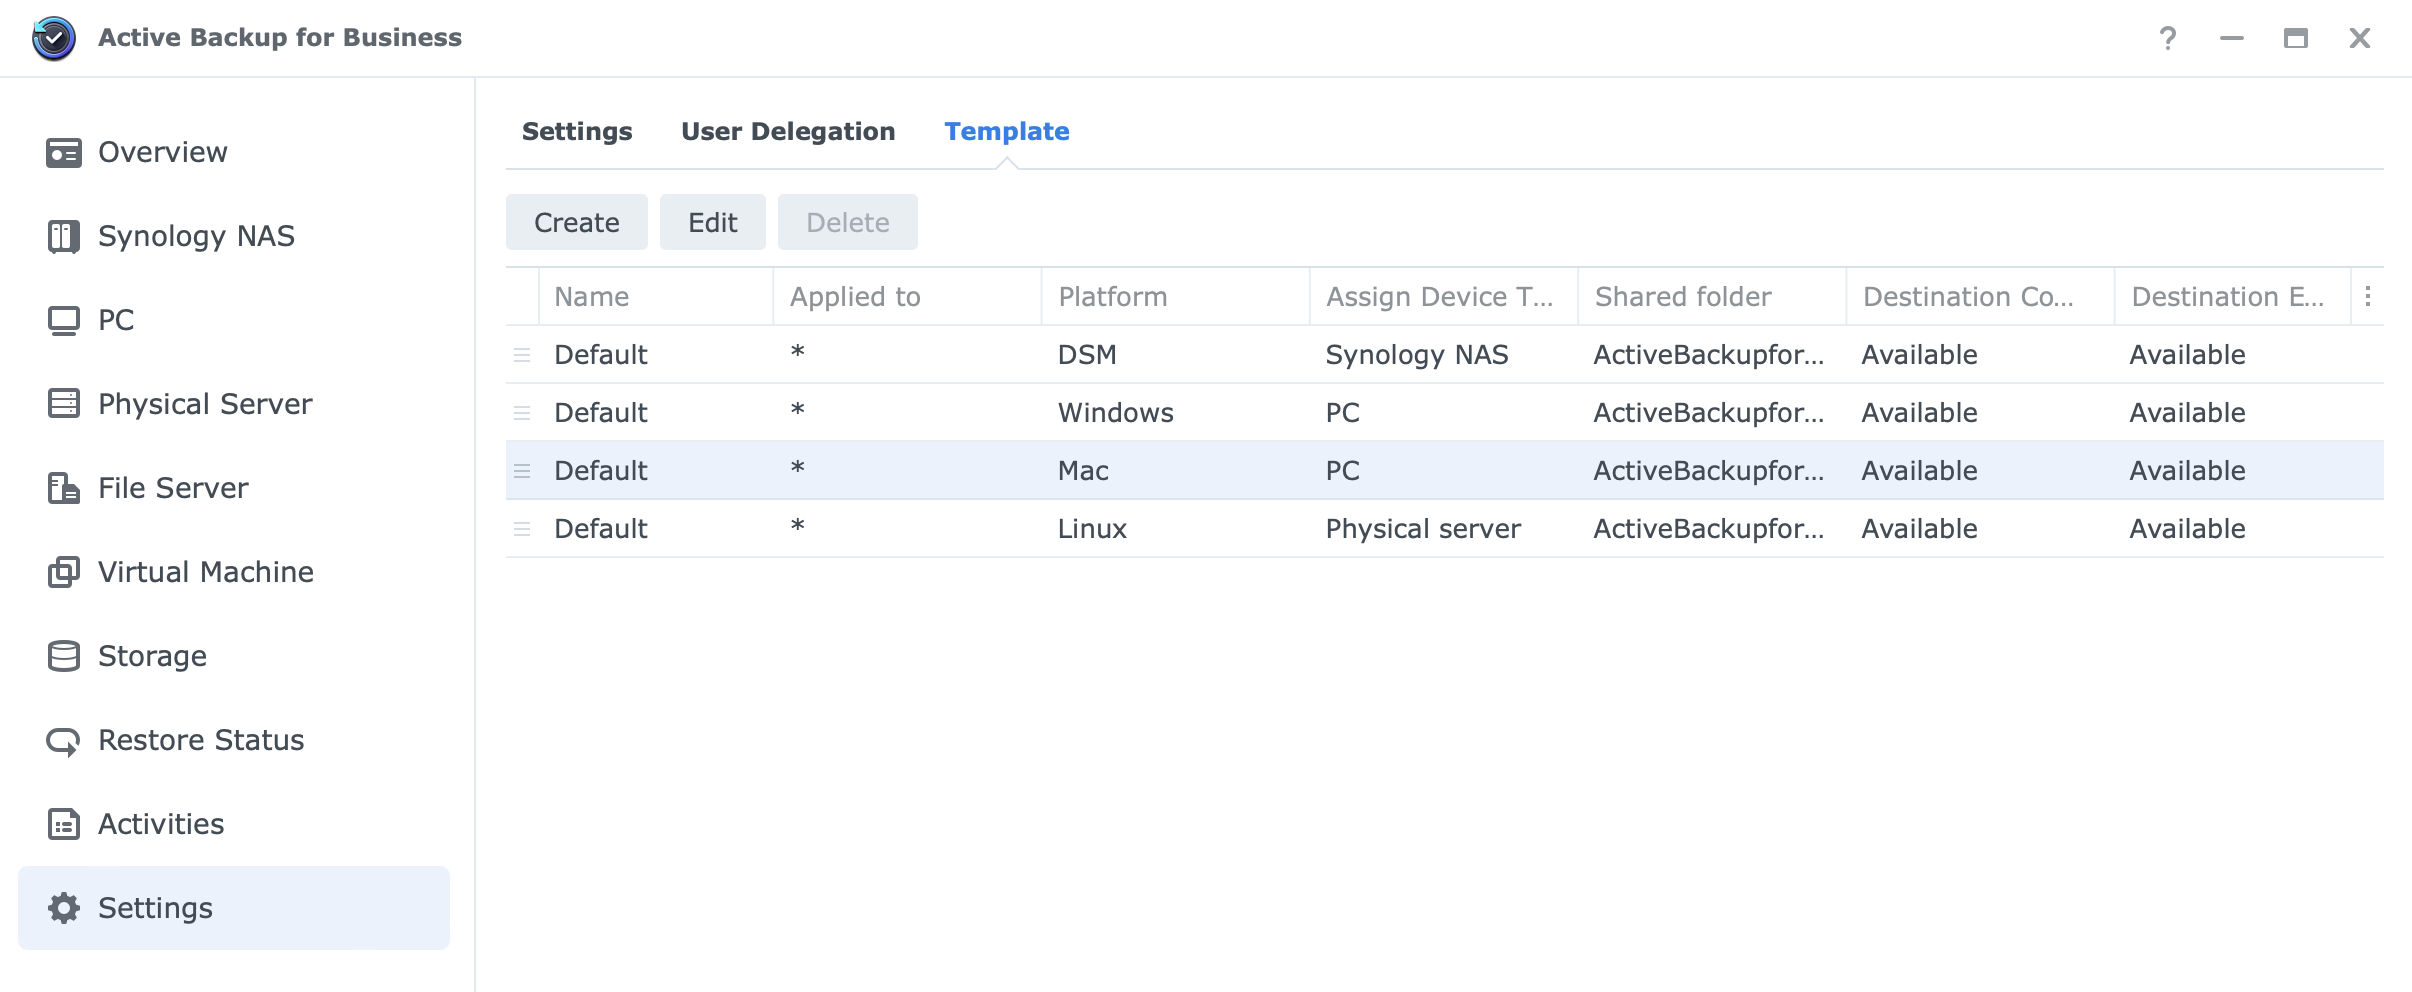Grab the drag handle of the Linux row
This screenshot has height=992, width=2412.
click(x=522, y=529)
